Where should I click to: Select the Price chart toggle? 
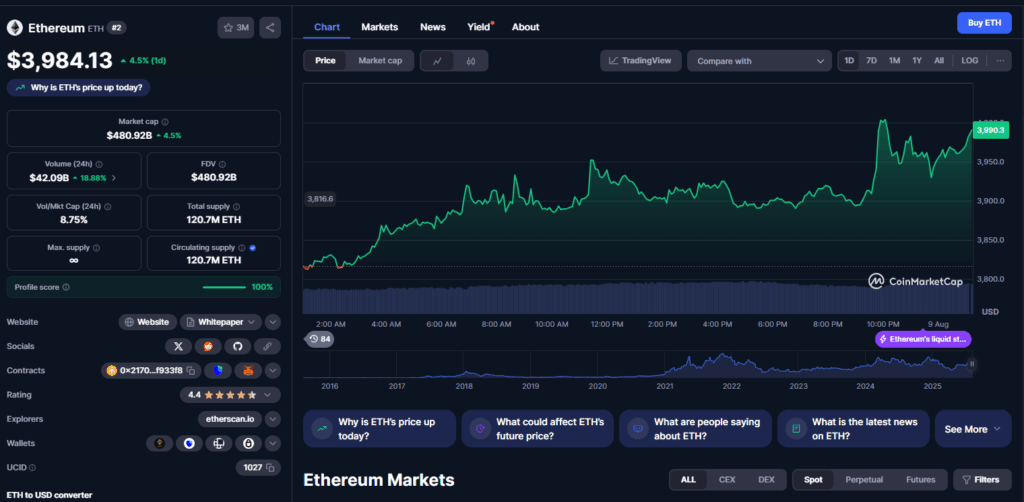[325, 61]
